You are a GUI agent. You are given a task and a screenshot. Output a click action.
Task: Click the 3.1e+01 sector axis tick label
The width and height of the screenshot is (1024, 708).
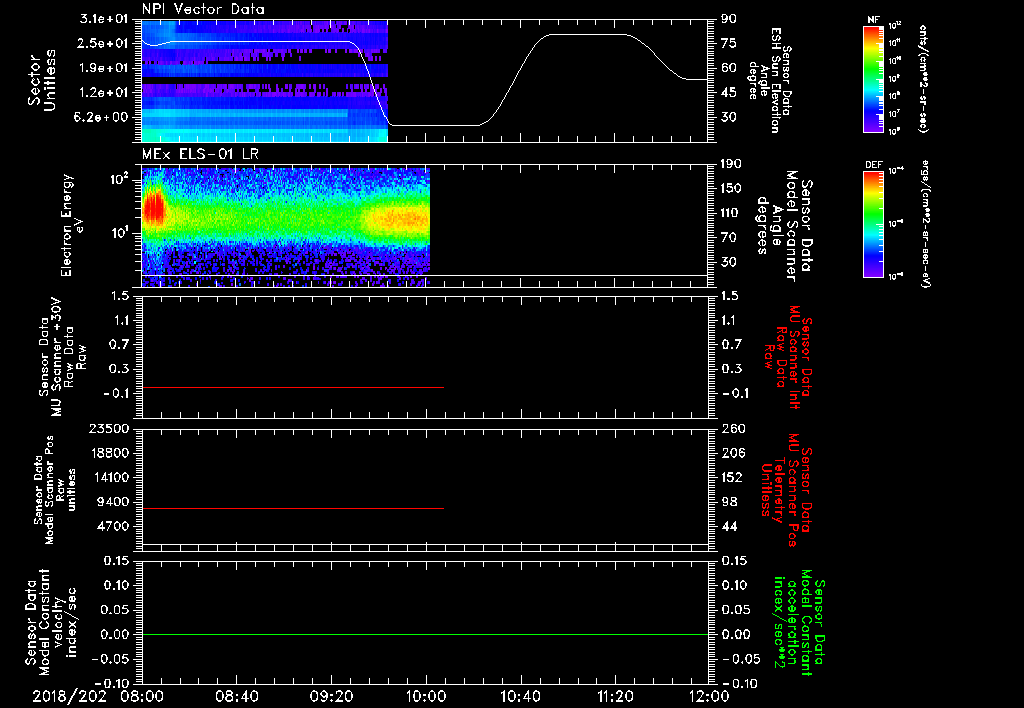104,19
